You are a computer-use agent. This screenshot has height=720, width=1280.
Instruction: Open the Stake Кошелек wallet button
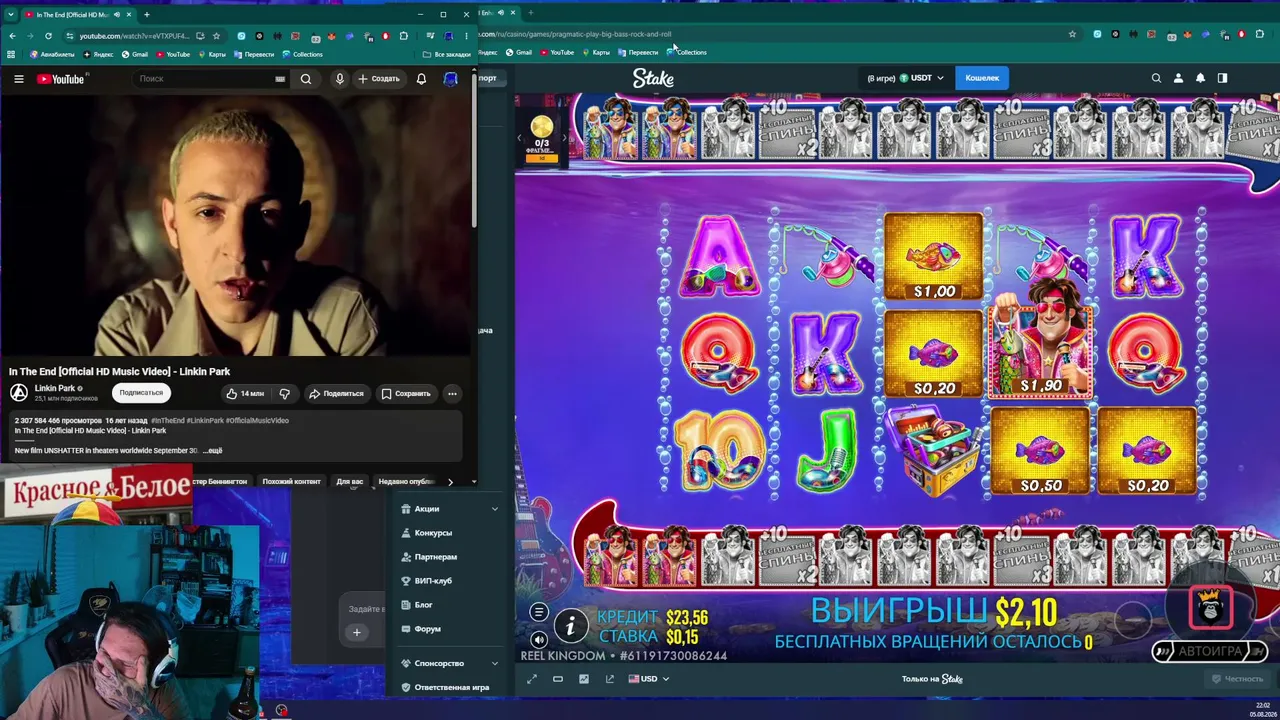[982, 78]
